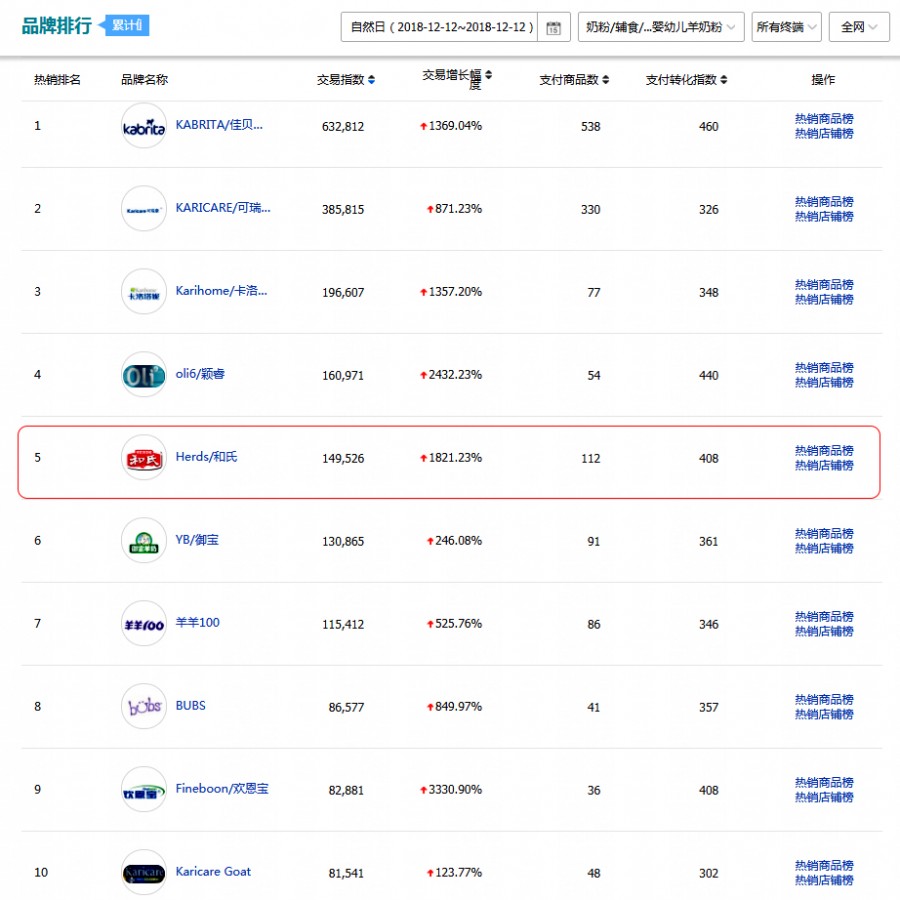Screen dimensions: 900x900
Task: Open the calendar date picker icon
Action: click(554, 27)
